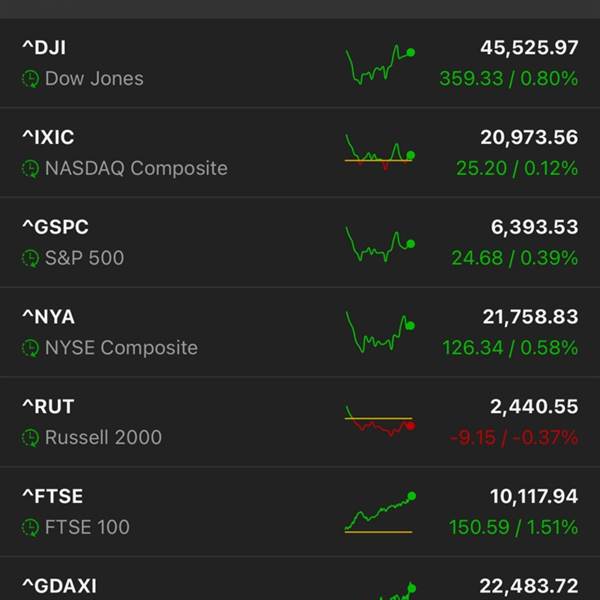Tap the ^RUT ticker label

(x=48, y=406)
